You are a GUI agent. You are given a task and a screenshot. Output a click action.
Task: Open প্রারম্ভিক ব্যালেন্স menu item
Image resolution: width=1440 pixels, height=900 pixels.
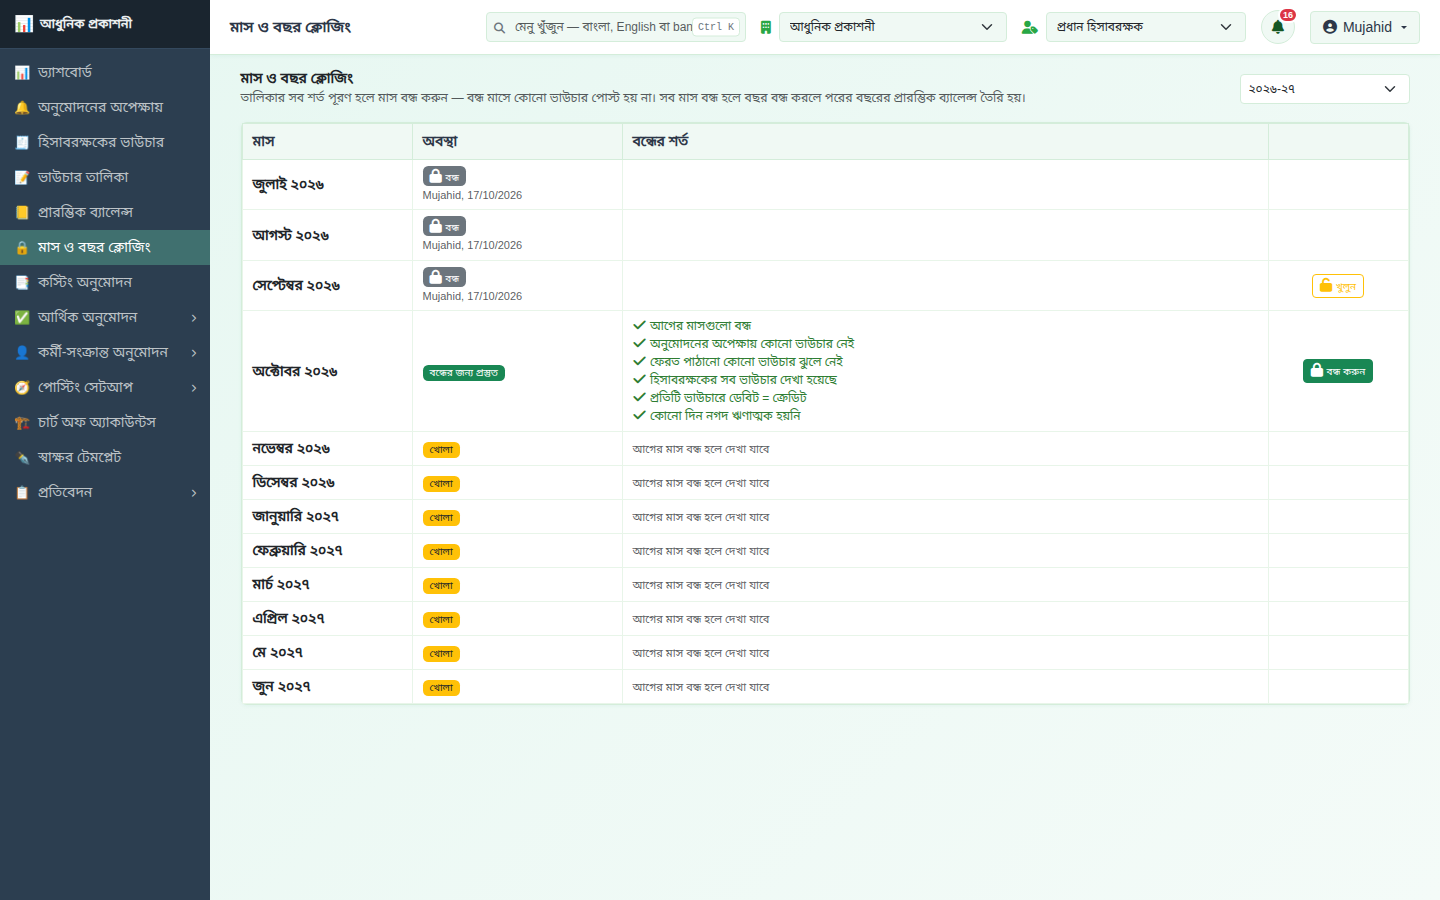[x=105, y=212]
